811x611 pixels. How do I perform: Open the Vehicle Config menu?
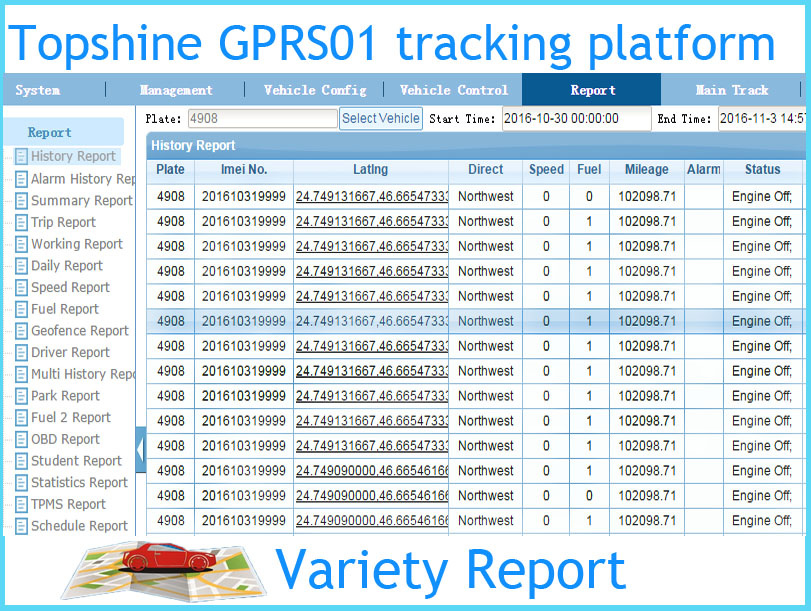(x=315, y=90)
